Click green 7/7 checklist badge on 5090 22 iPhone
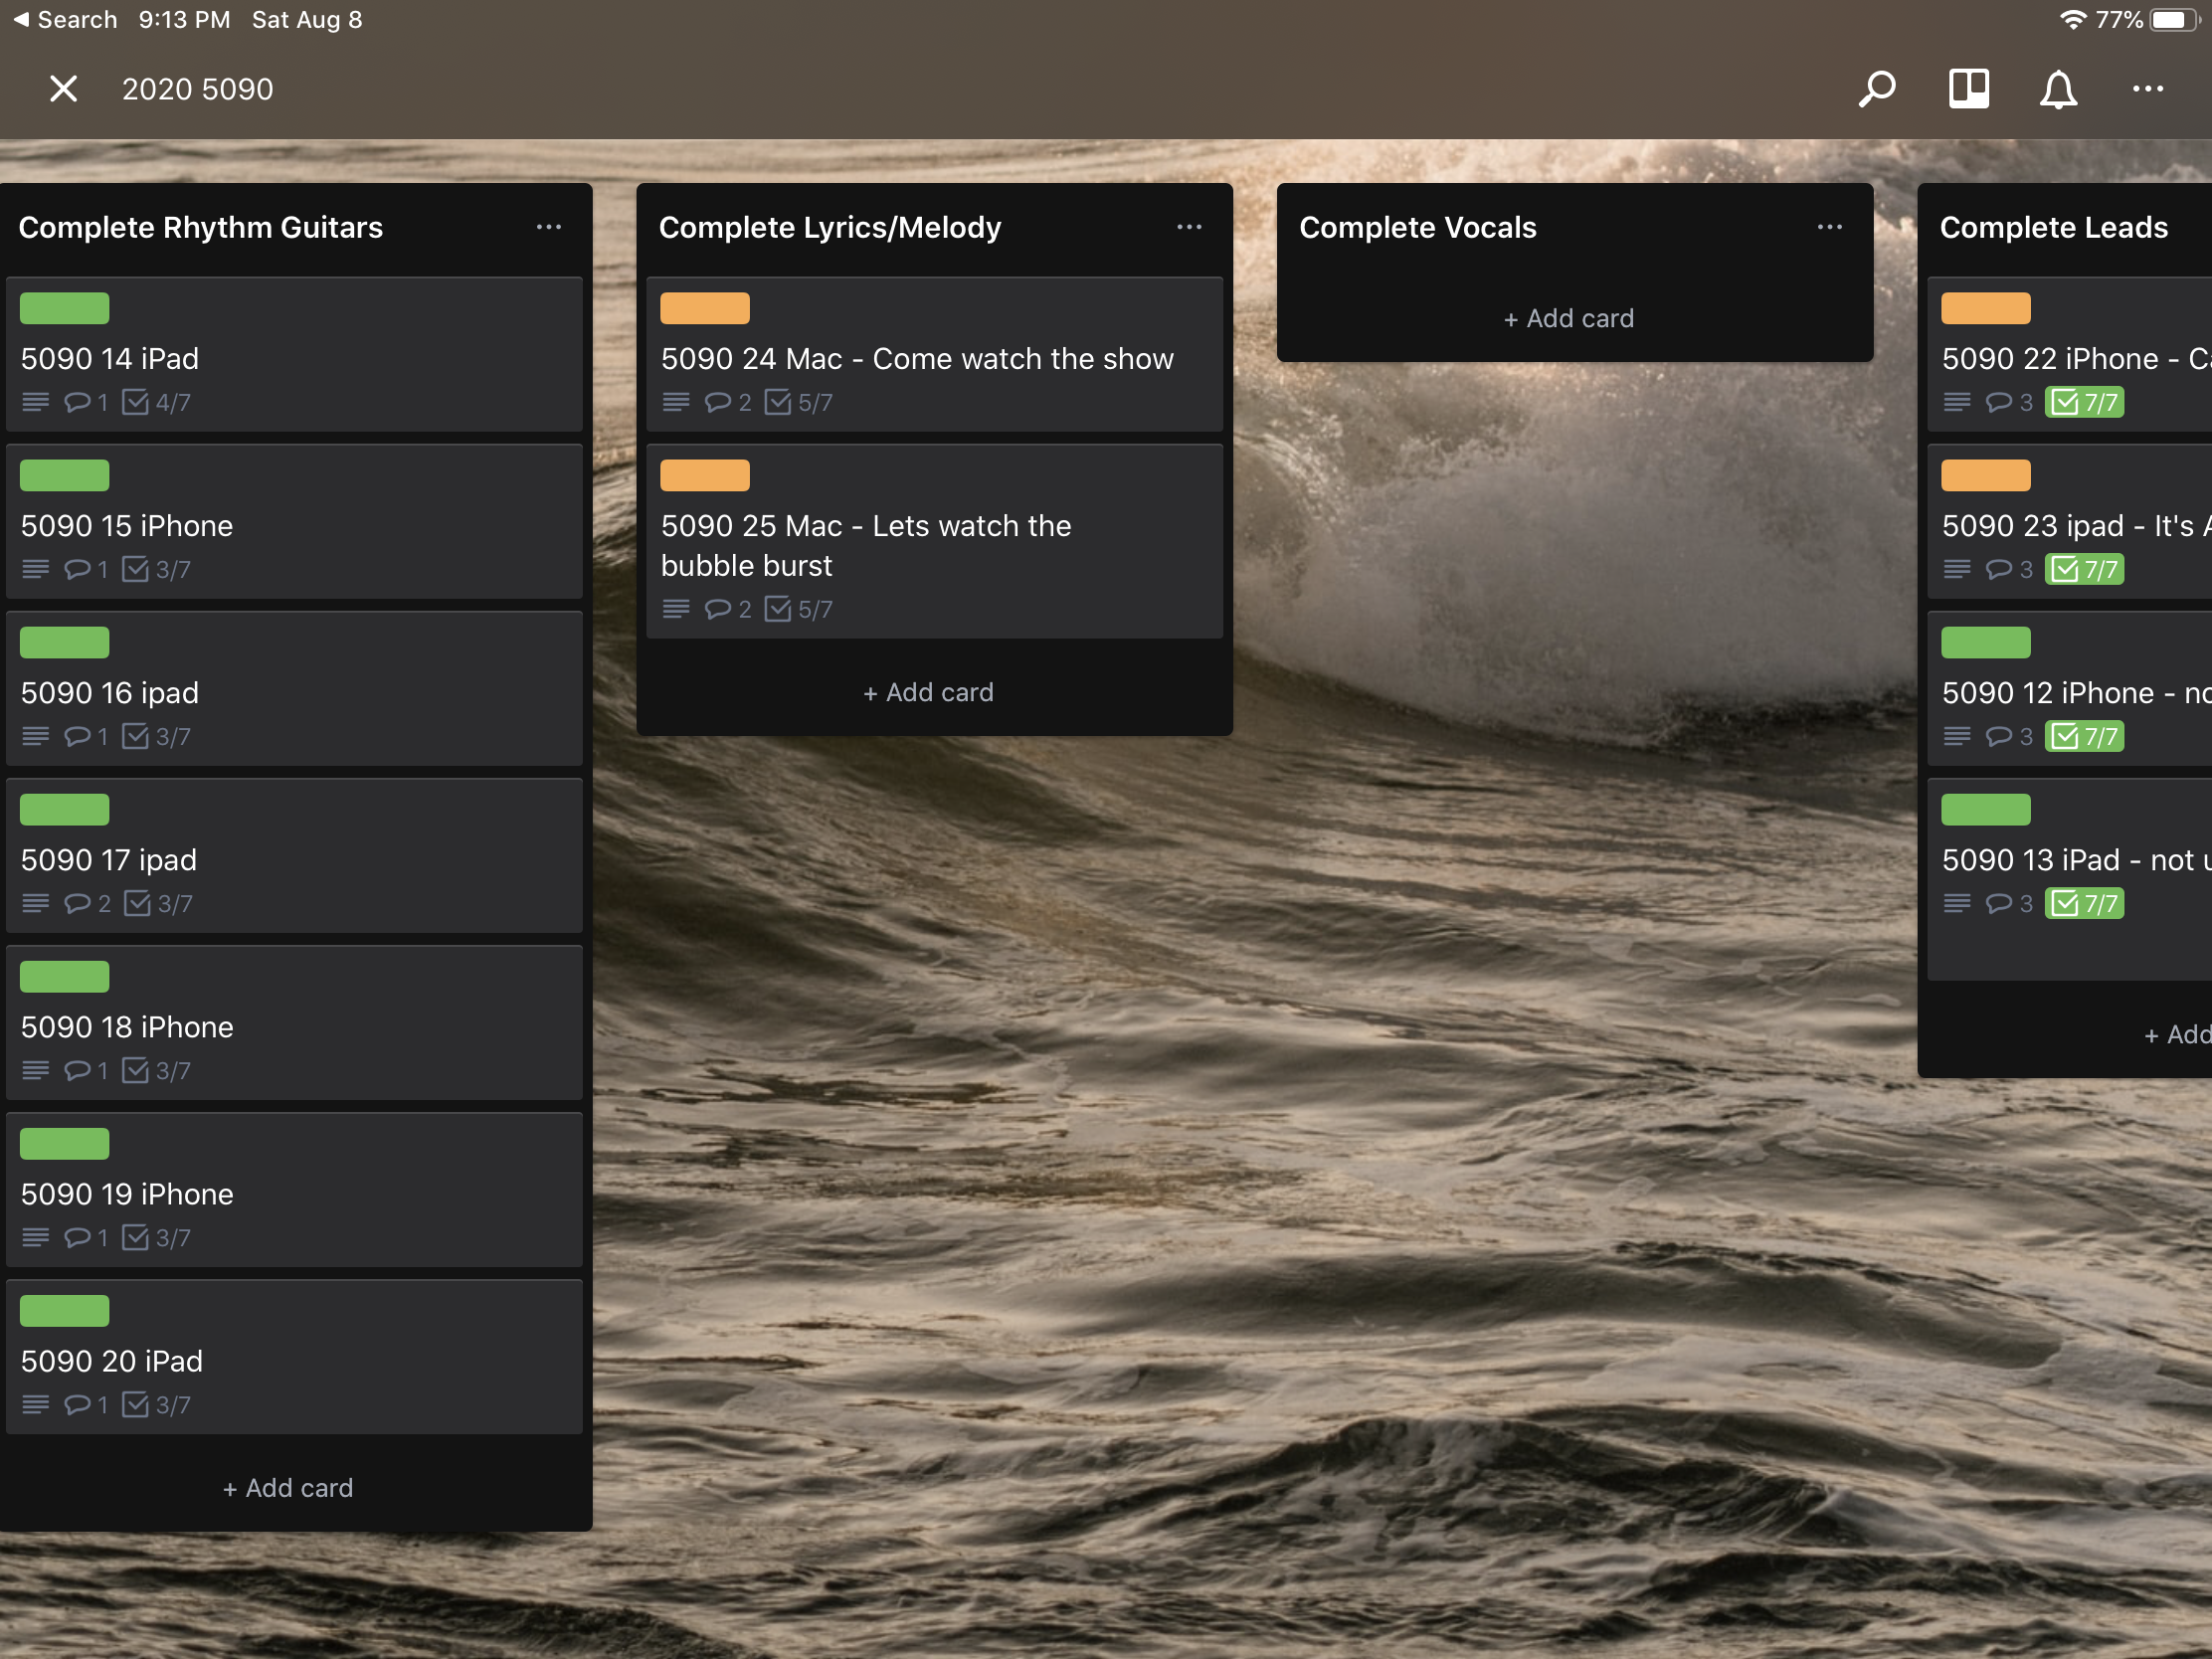 pos(2084,402)
